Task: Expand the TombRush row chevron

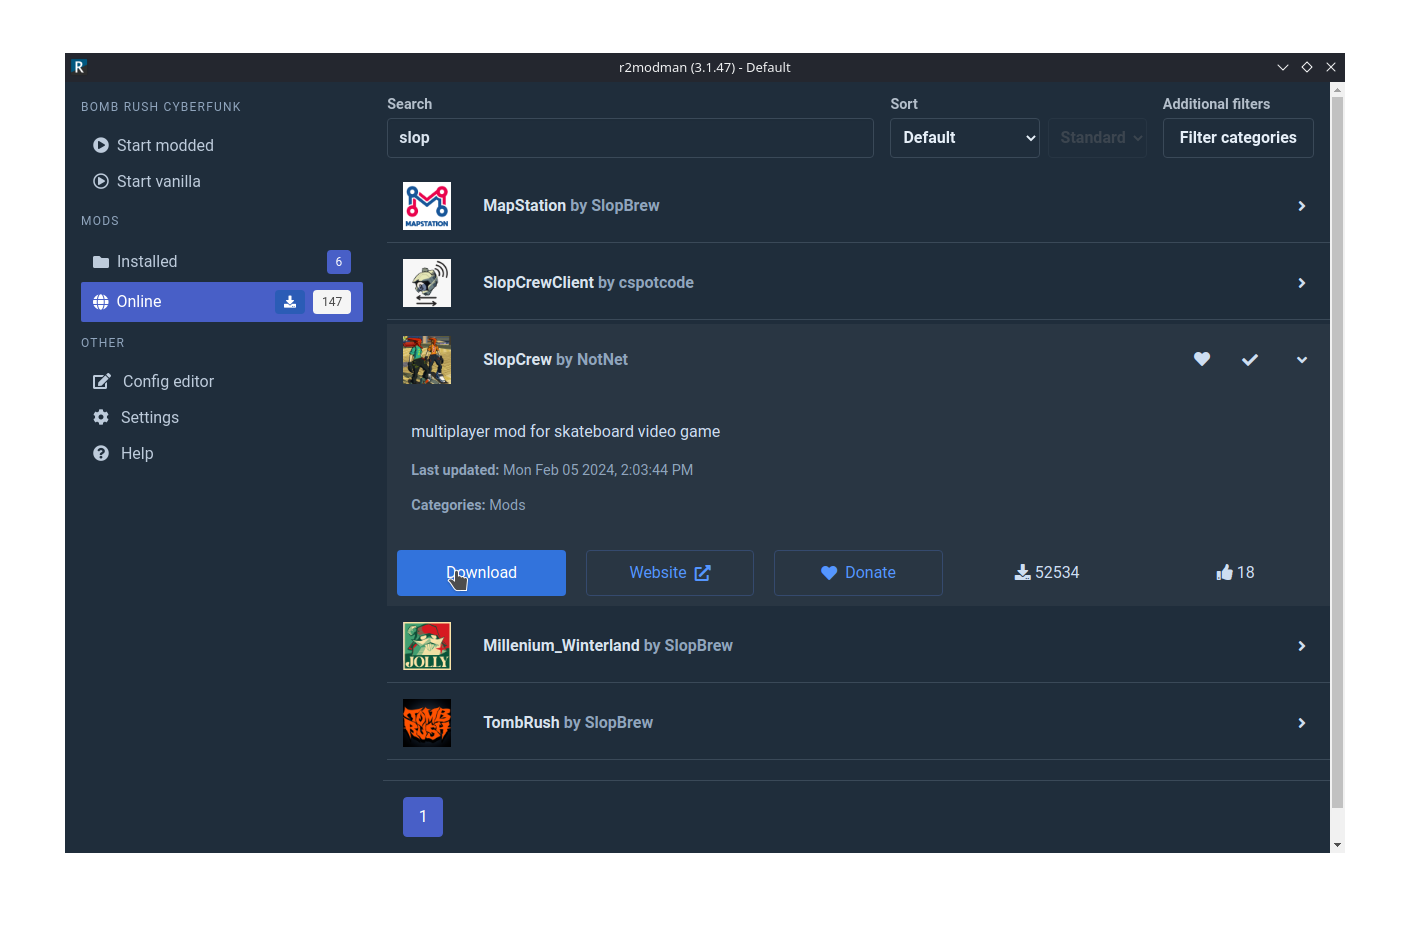Action: pyautogui.click(x=1302, y=723)
